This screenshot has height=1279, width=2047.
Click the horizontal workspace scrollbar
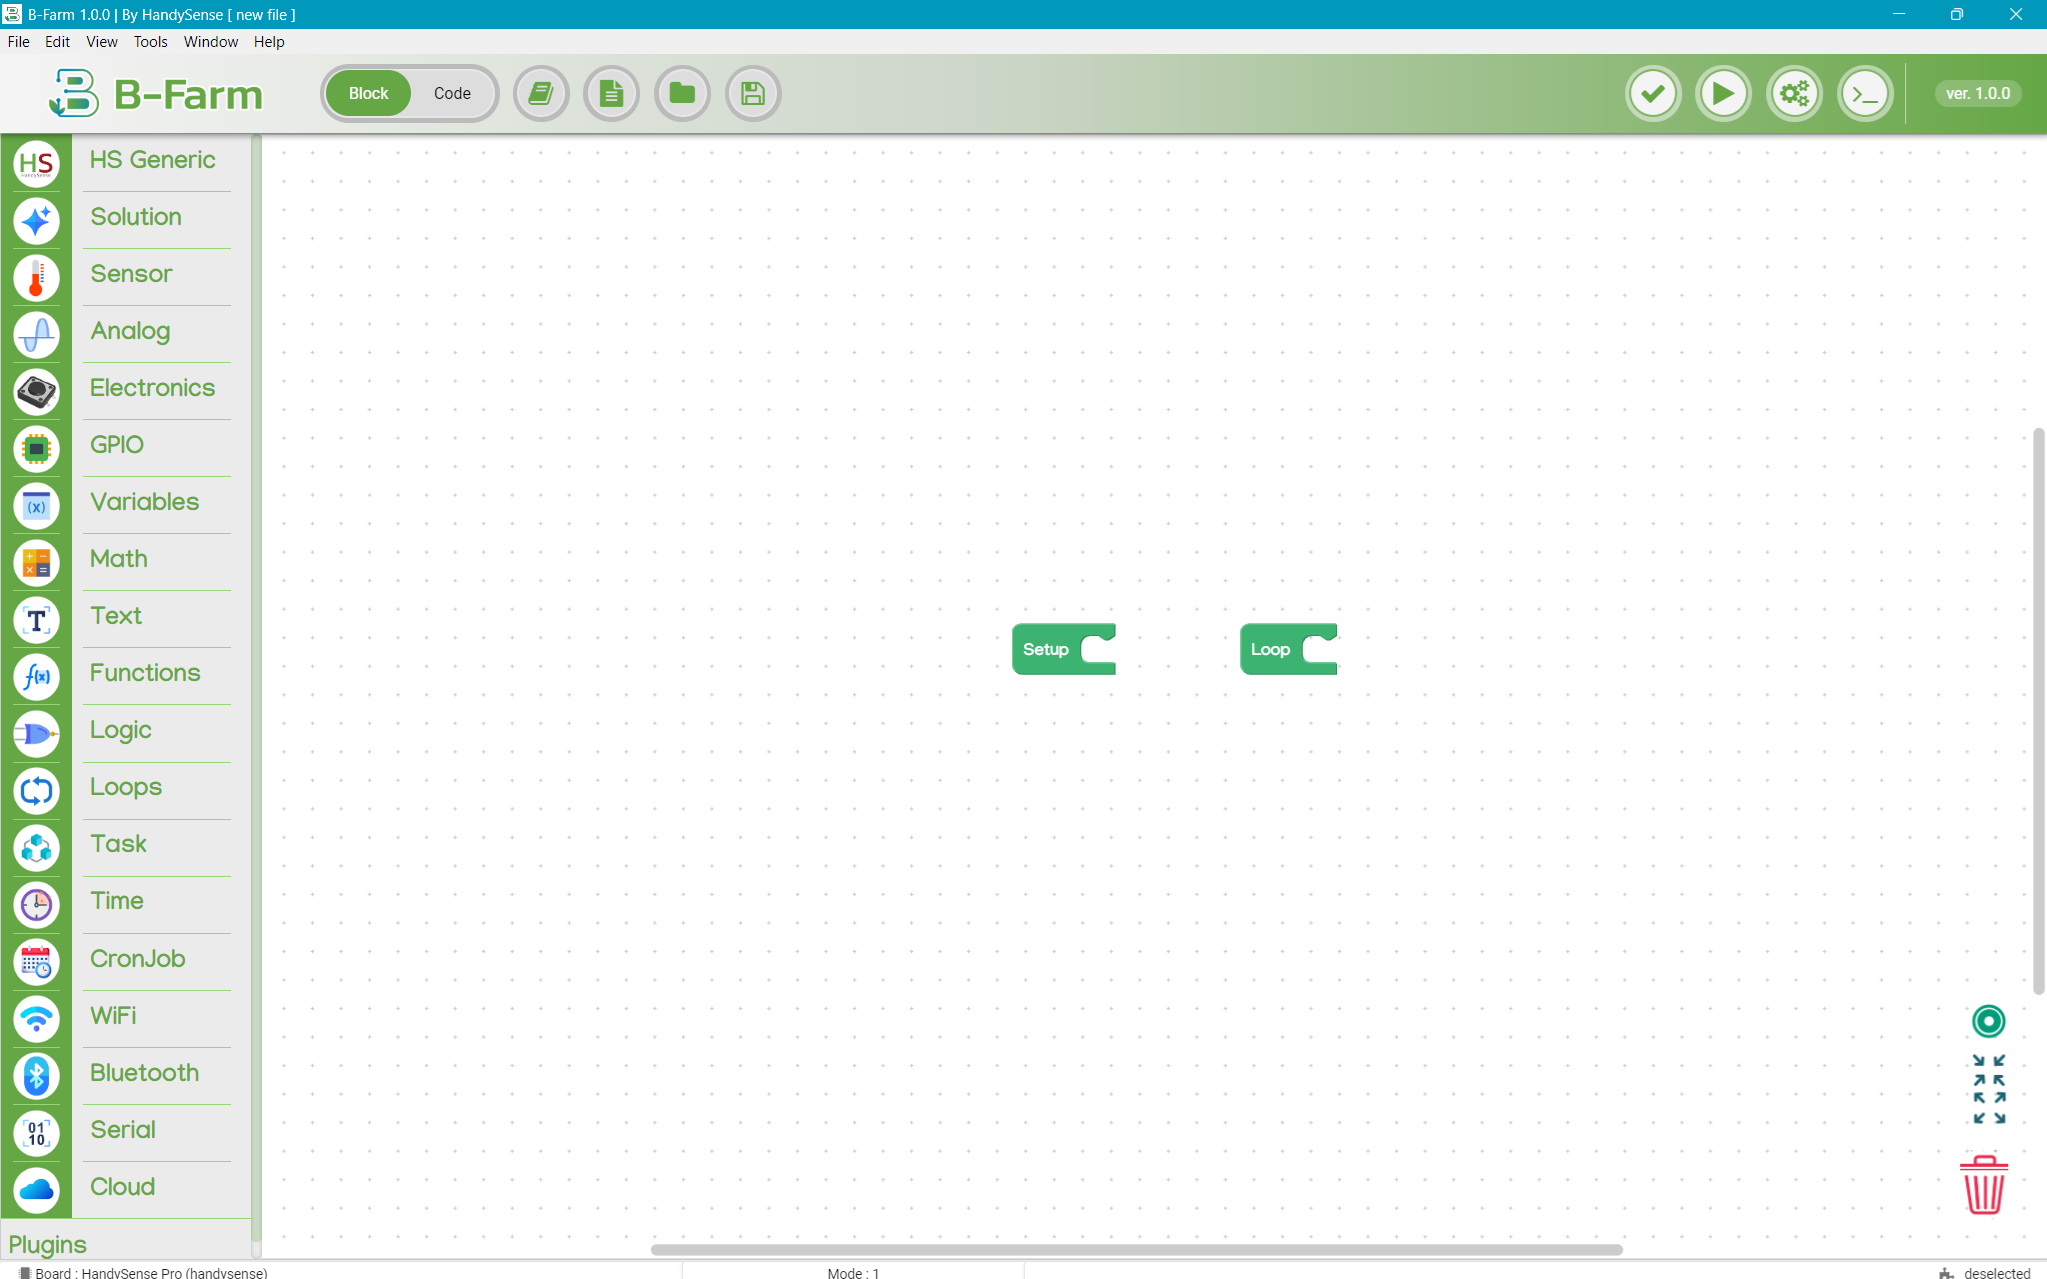coord(1135,1250)
